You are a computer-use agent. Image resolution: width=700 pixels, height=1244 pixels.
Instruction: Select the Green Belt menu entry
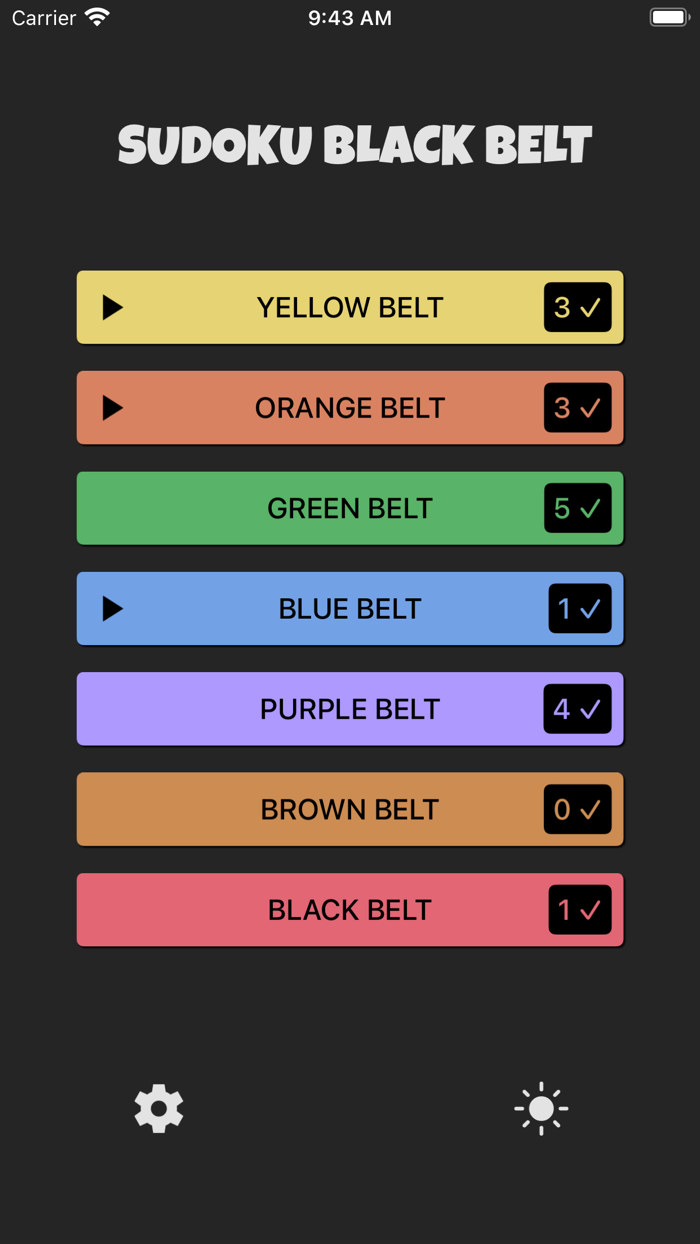coord(350,508)
